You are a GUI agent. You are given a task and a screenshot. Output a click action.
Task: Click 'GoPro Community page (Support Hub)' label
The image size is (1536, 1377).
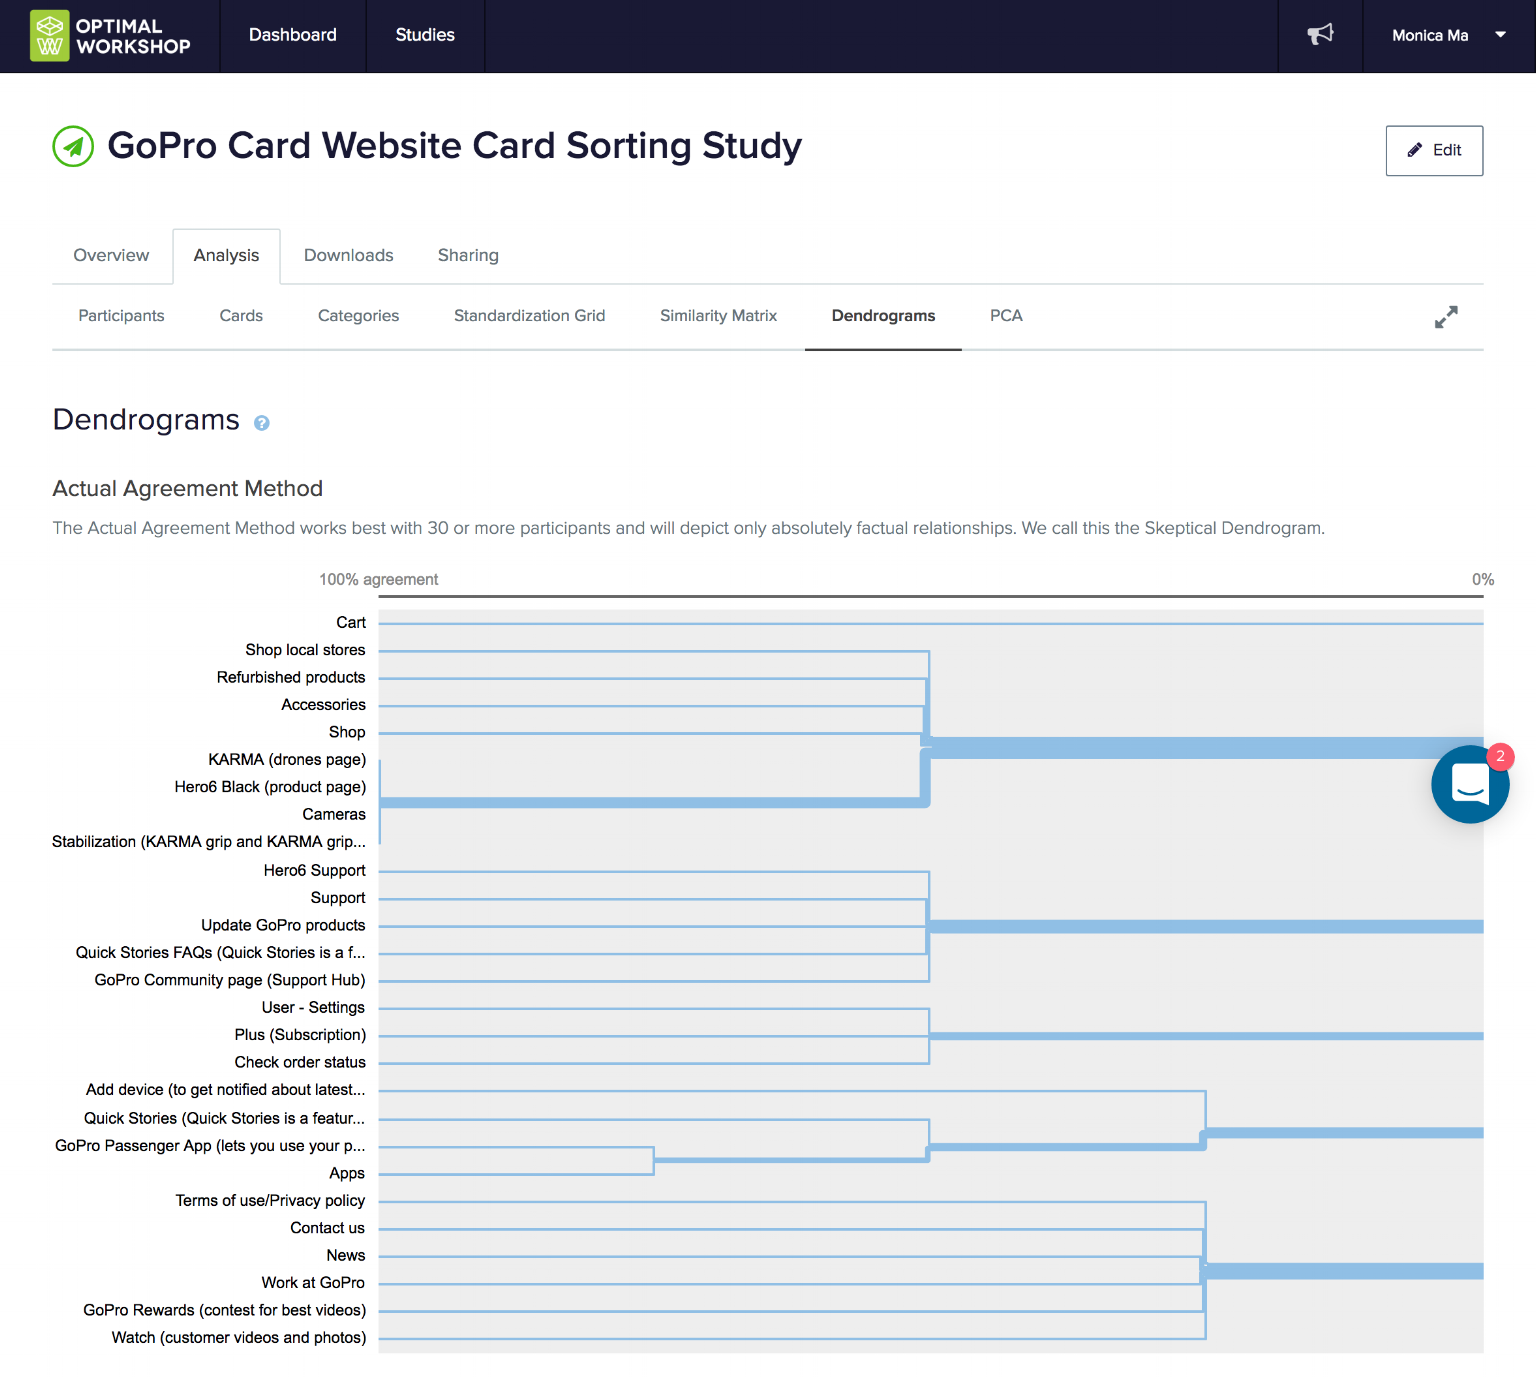pyautogui.click(x=230, y=981)
